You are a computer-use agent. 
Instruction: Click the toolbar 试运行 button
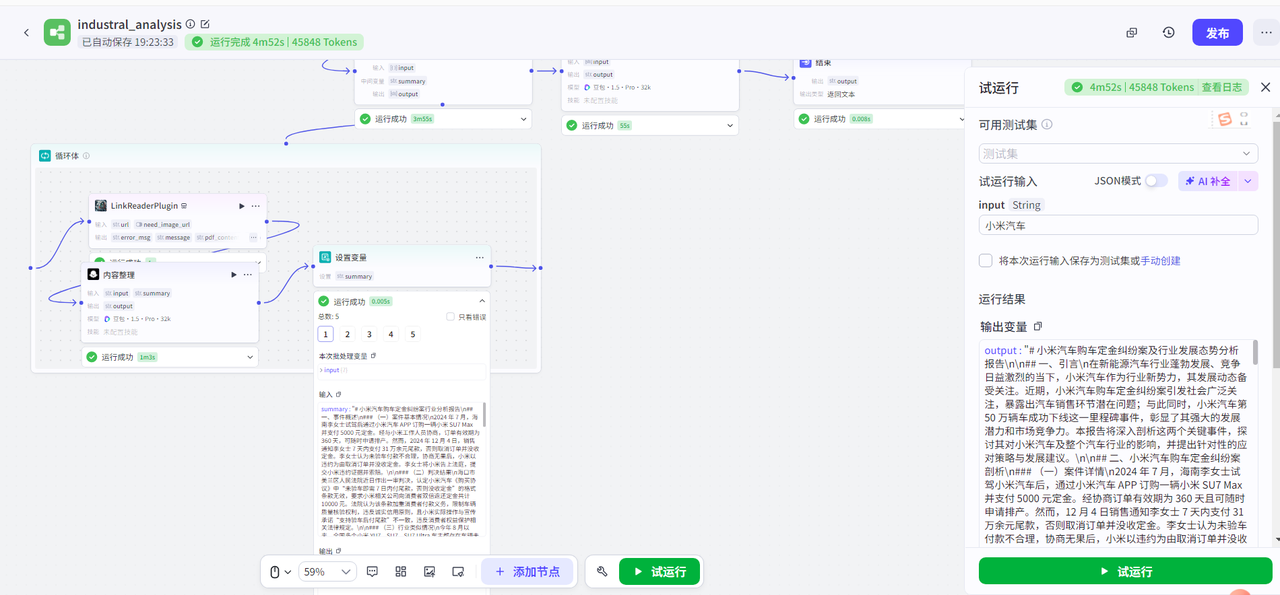coord(659,572)
